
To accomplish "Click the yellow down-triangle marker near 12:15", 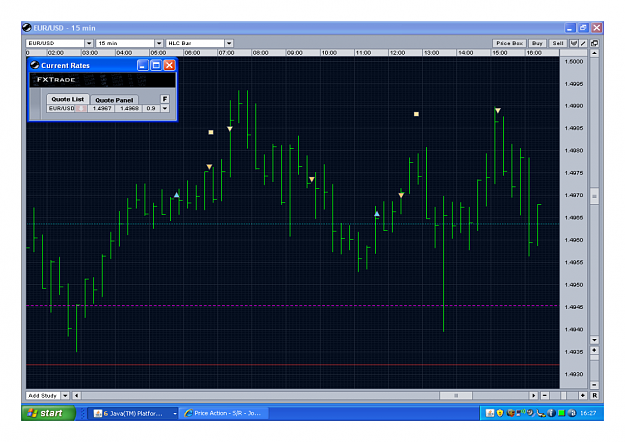I will (x=401, y=195).
